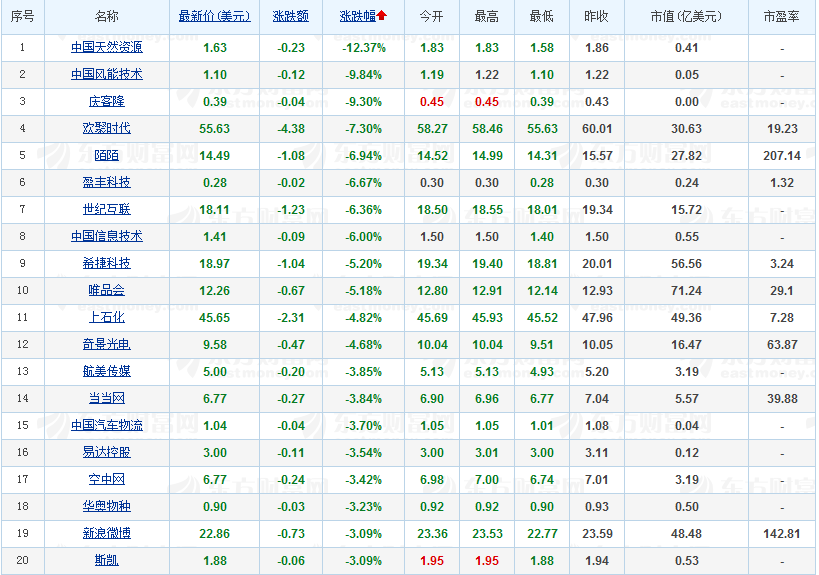Open stock link 希捷科技
Viewport: 819px width, 575px height.
tap(107, 263)
